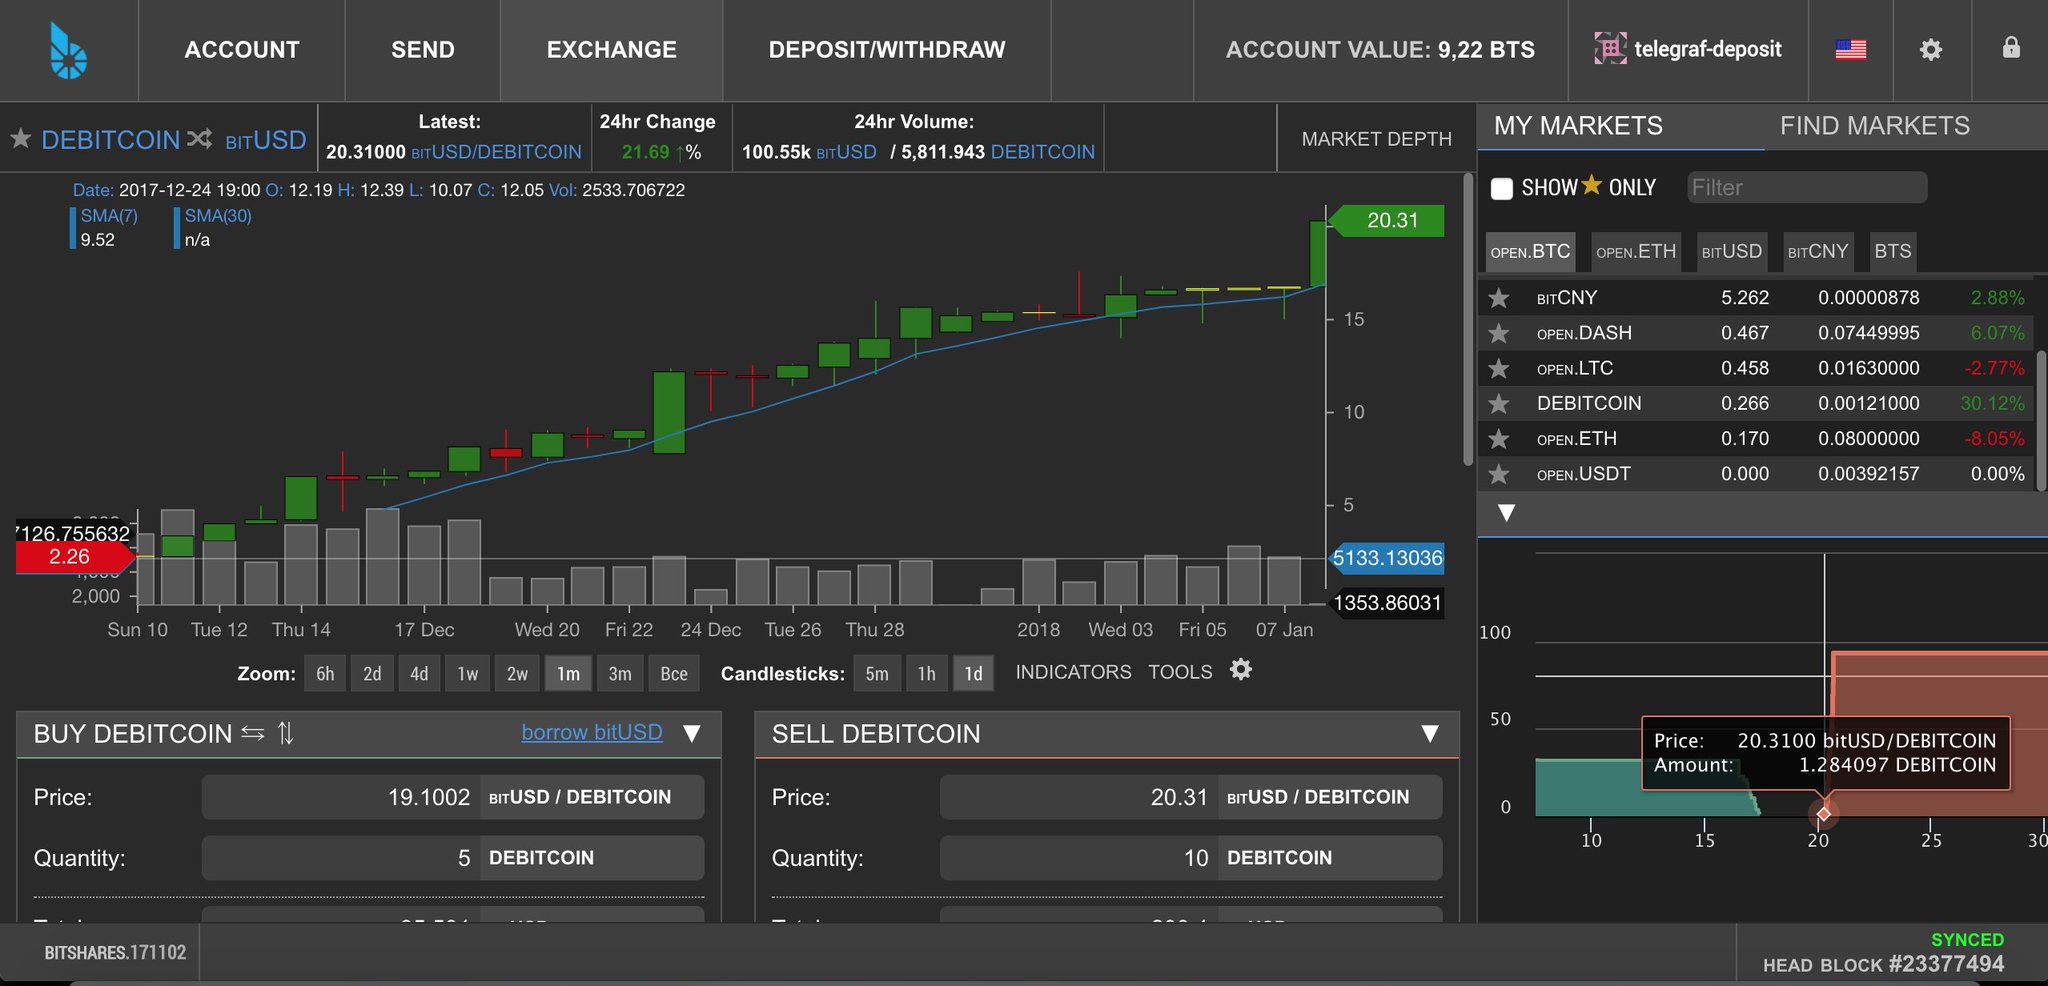Screen dimensions: 2048x986
Task: Star the OPEN.USDT market row
Action: (x=1498, y=474)
